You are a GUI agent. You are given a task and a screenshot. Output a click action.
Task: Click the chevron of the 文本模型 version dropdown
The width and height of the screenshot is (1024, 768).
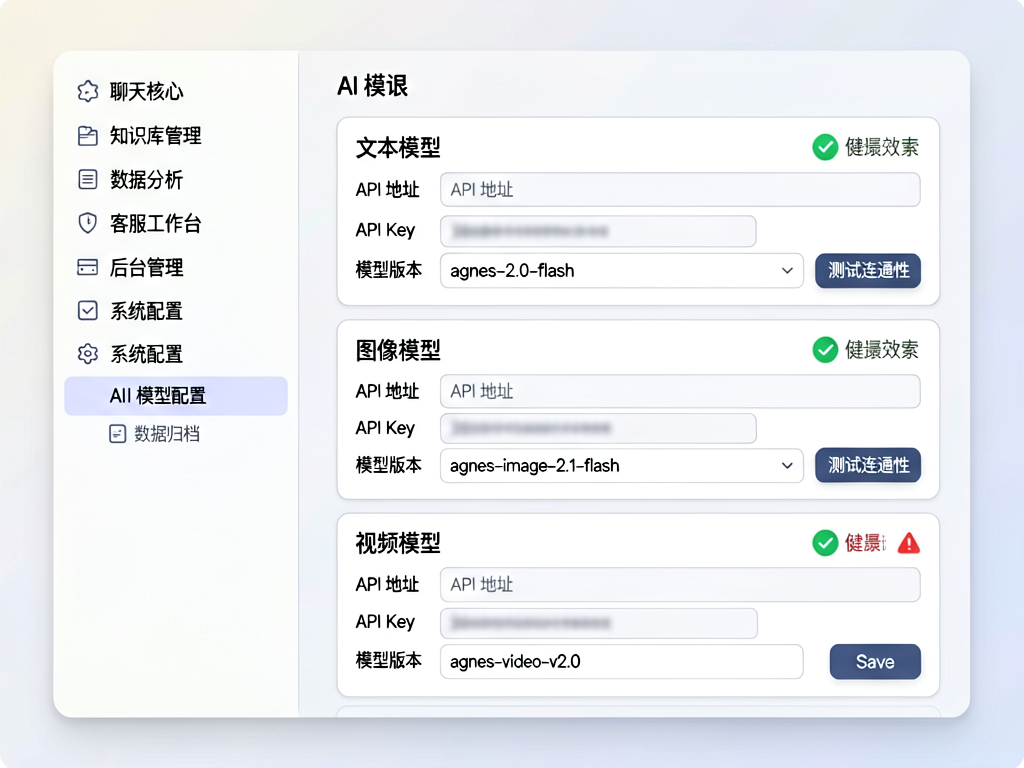point(788,270)
